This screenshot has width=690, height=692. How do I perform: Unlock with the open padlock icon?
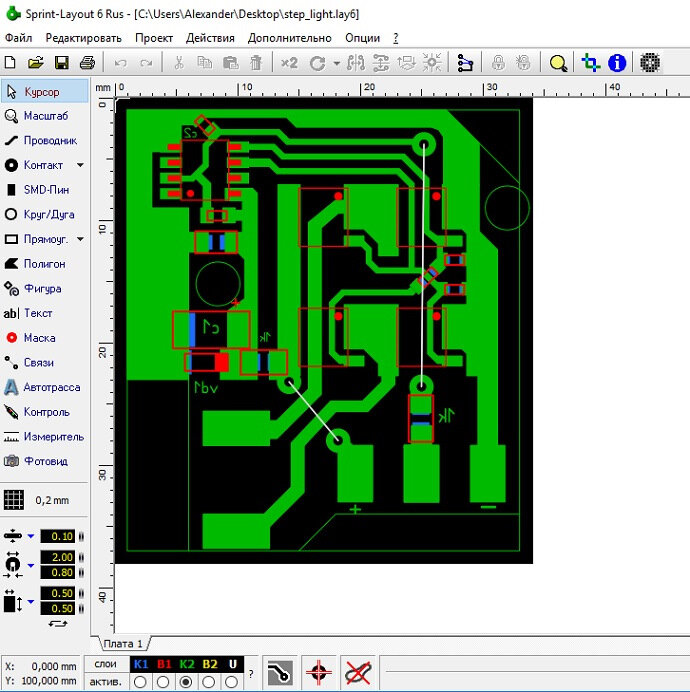point(523,63)
